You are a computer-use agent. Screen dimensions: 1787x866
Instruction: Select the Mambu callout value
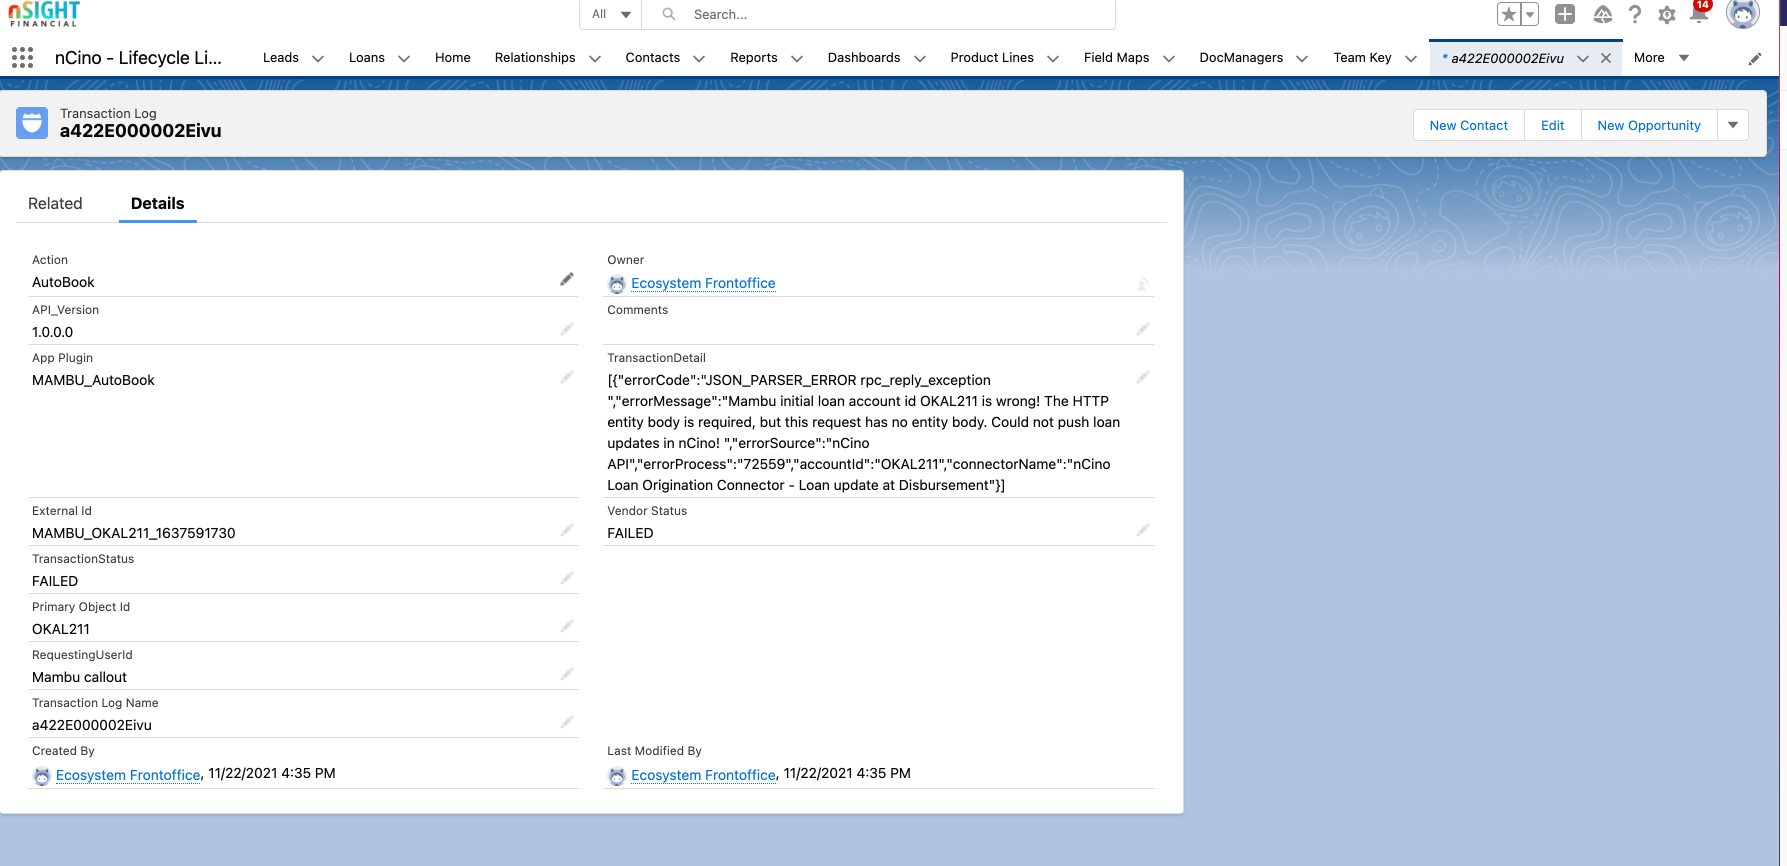[79, 677]
